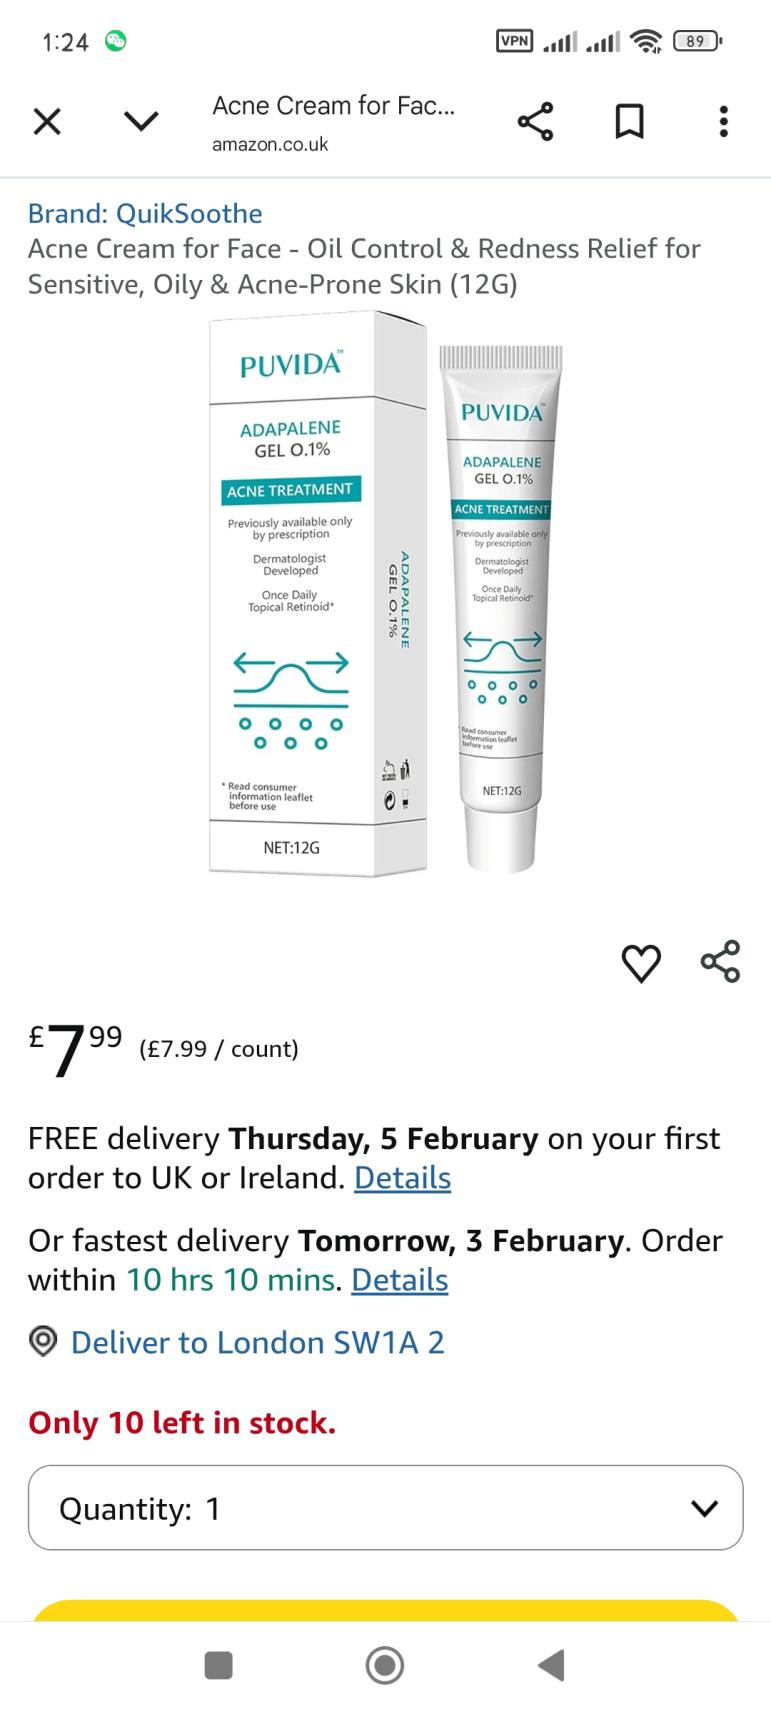Tap Android recent apps square button
This screenshot has width=771, height=1714.
point(218,1665)
